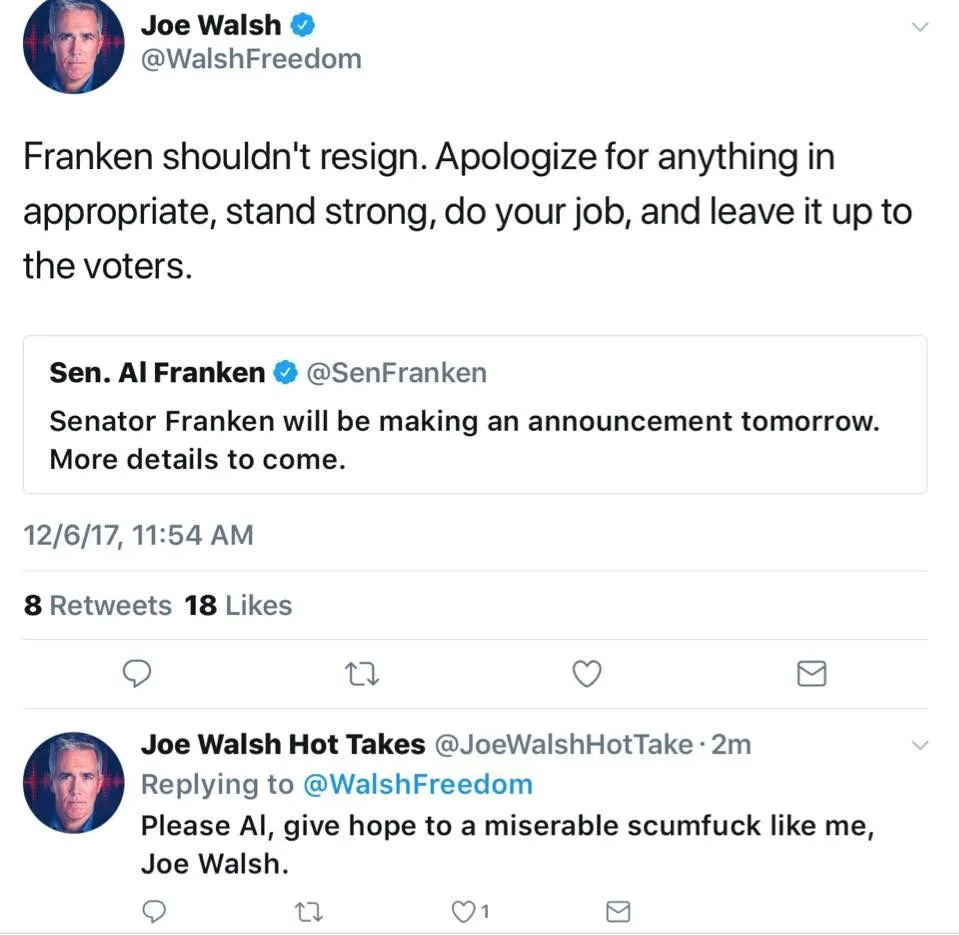Open the quoted Sen. Al Franken tweet

point(475,440)
